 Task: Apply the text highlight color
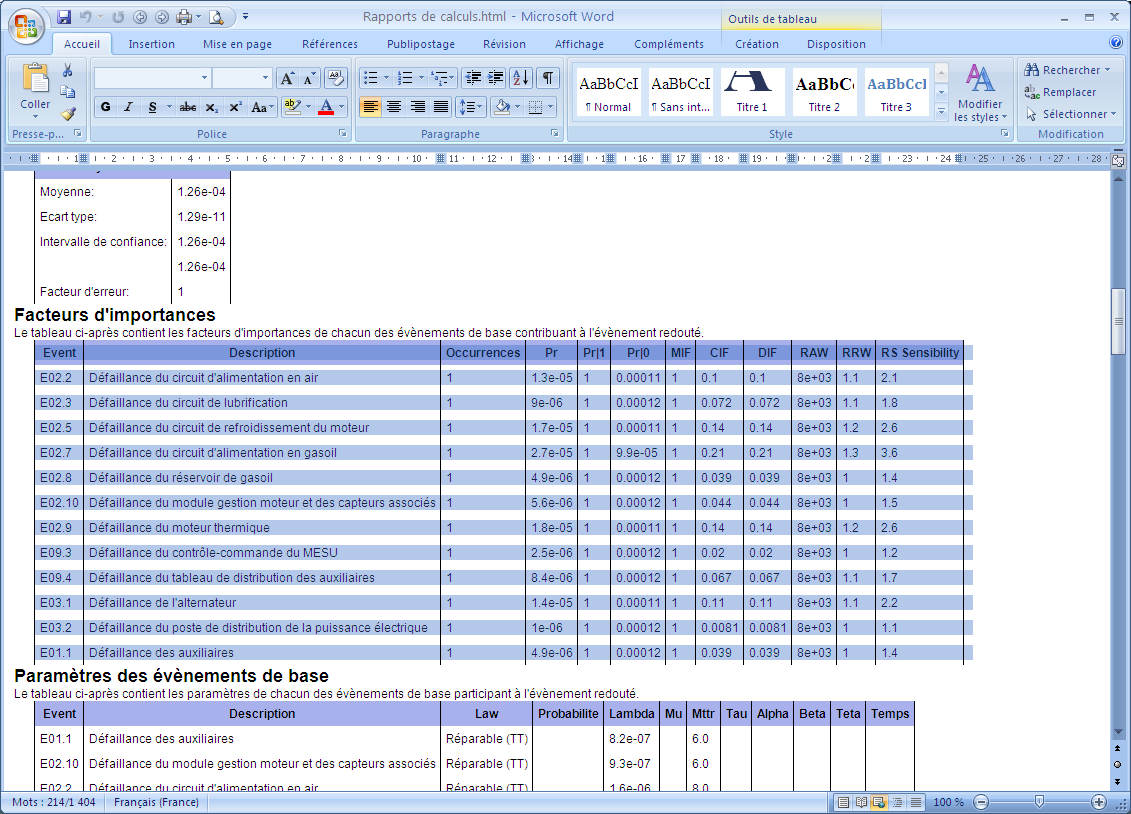(x=292, y=107)
